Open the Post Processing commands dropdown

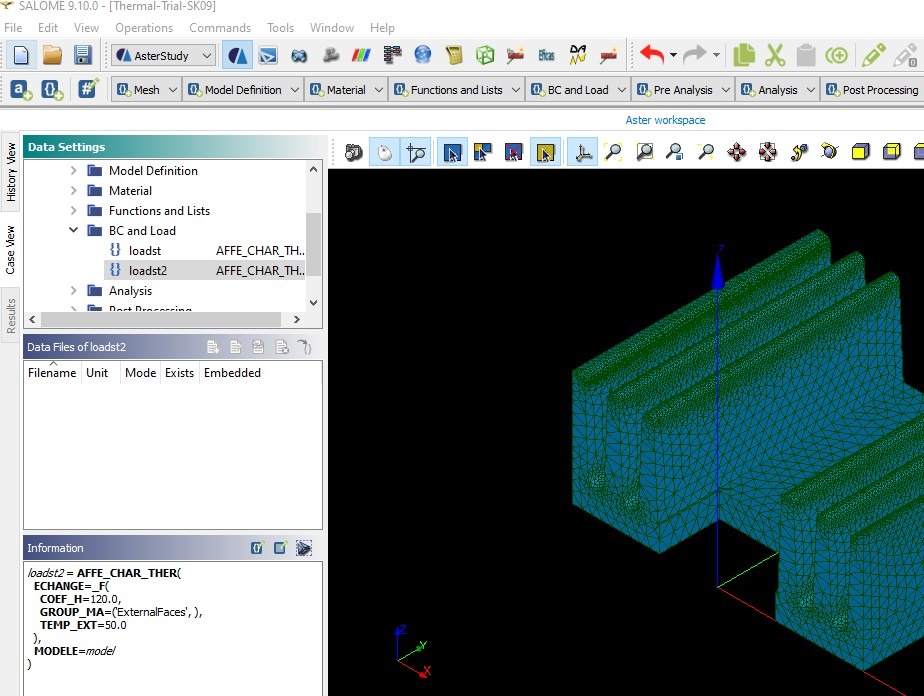pos(874,90)
